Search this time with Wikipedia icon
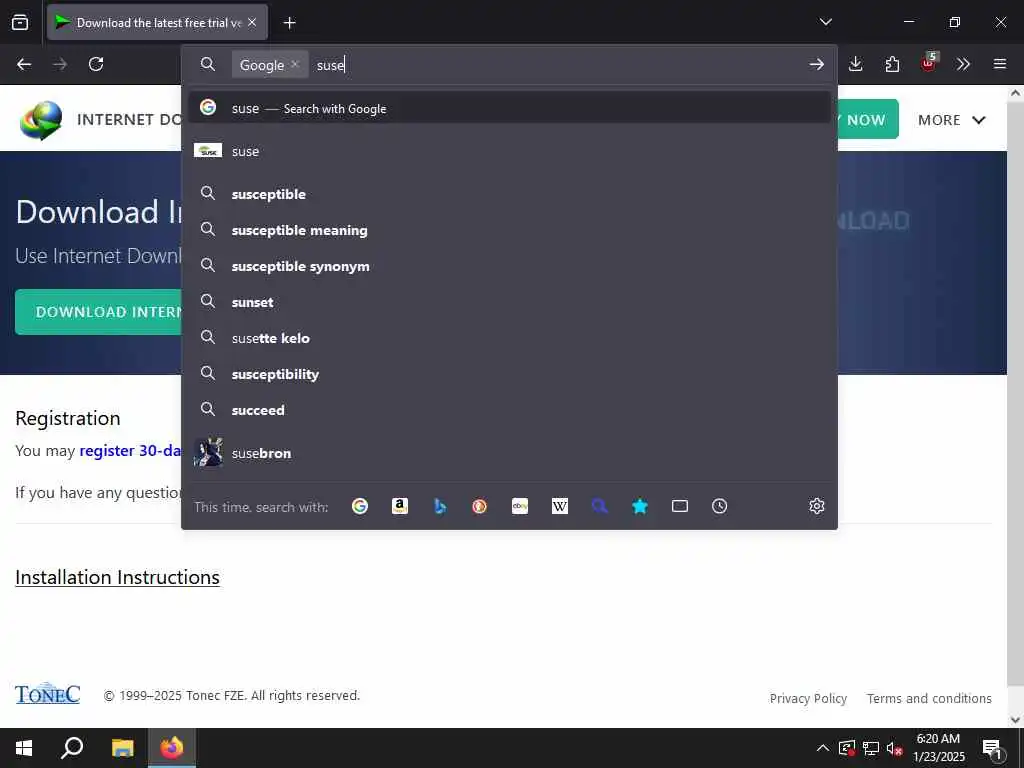This screenshot has height=768, width=1024. 560,506
